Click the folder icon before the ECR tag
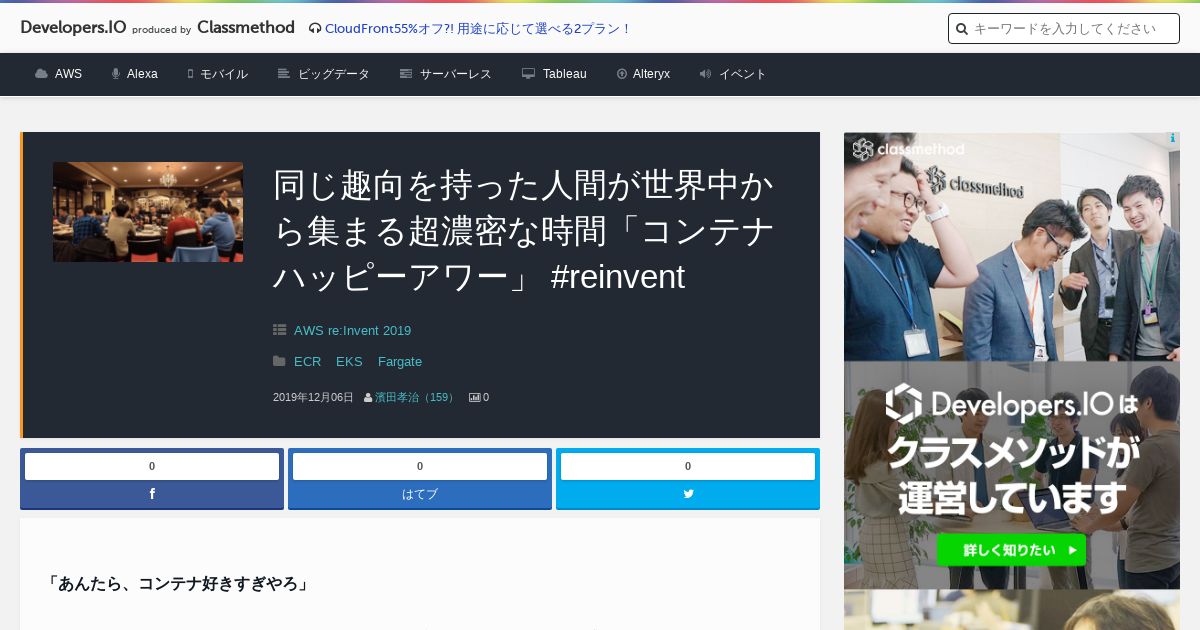This screenshot has width=1200, height=630. (280, 361)
